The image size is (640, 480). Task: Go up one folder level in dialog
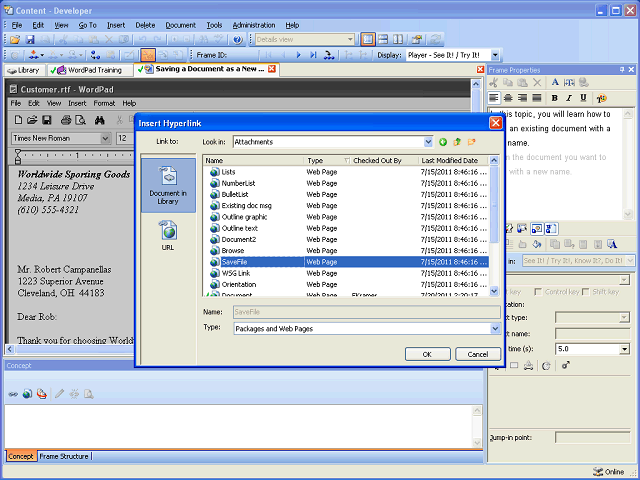coord(457,142)
